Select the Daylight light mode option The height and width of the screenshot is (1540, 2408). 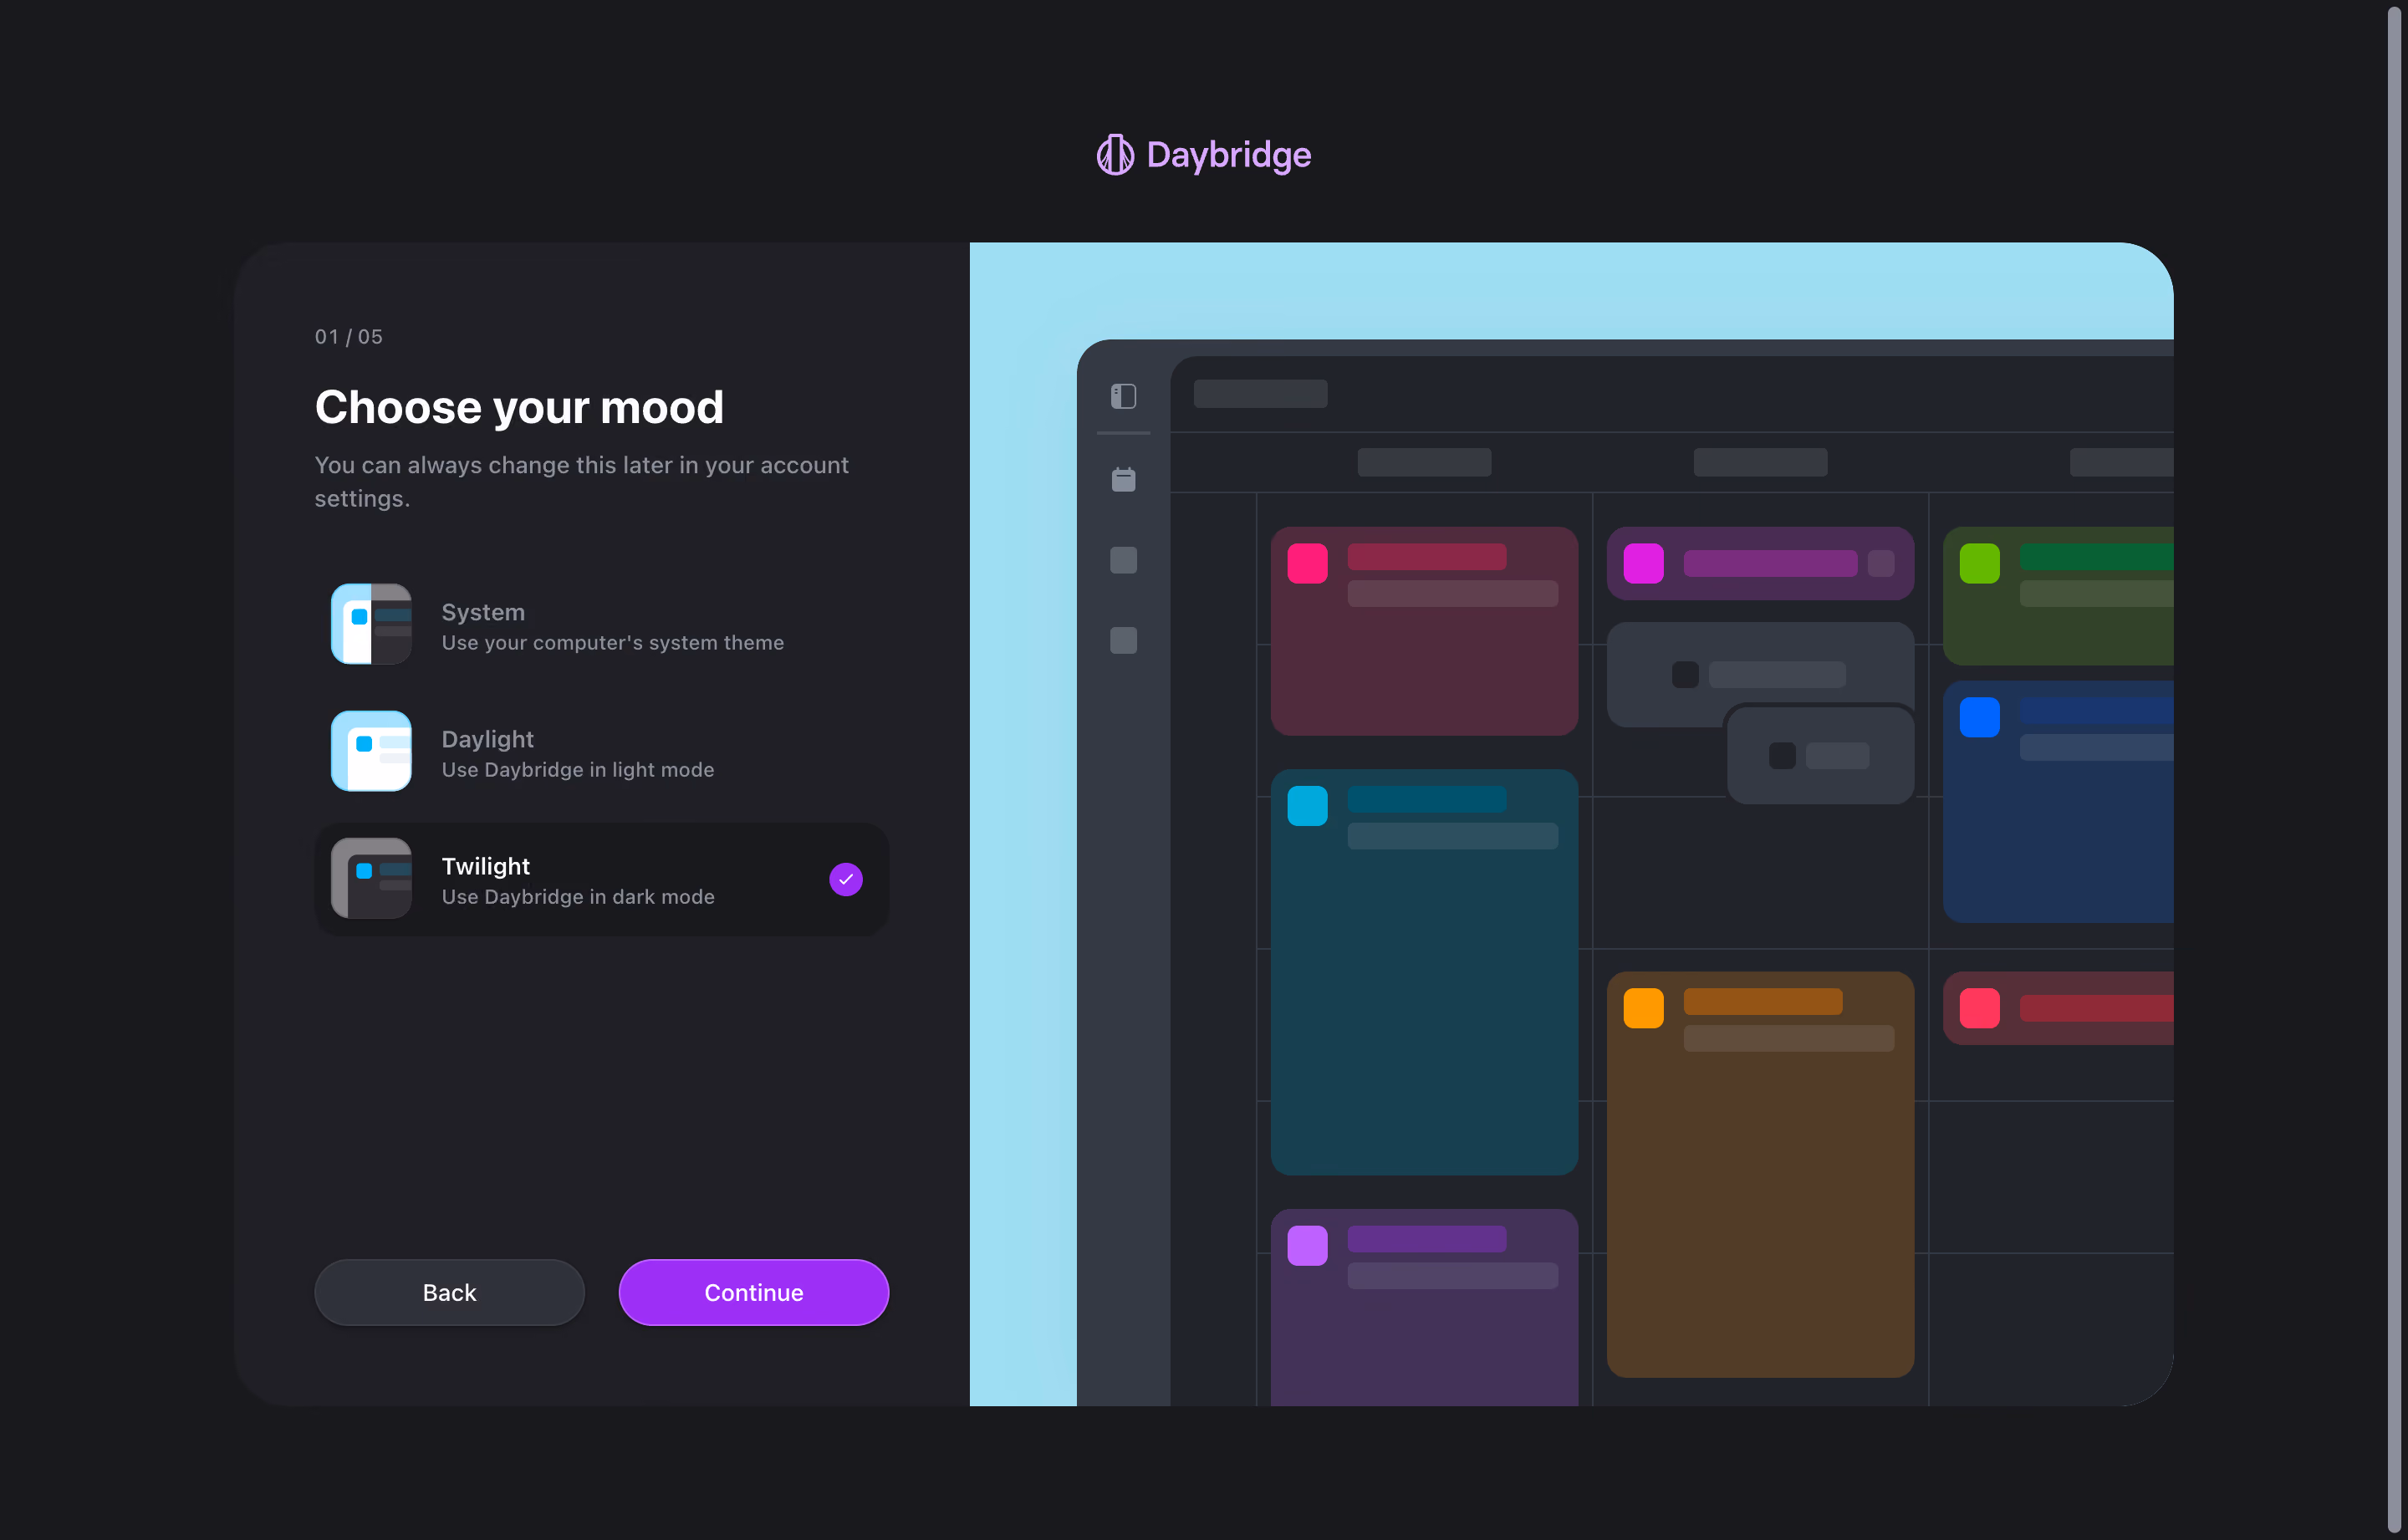pos(601,752)
